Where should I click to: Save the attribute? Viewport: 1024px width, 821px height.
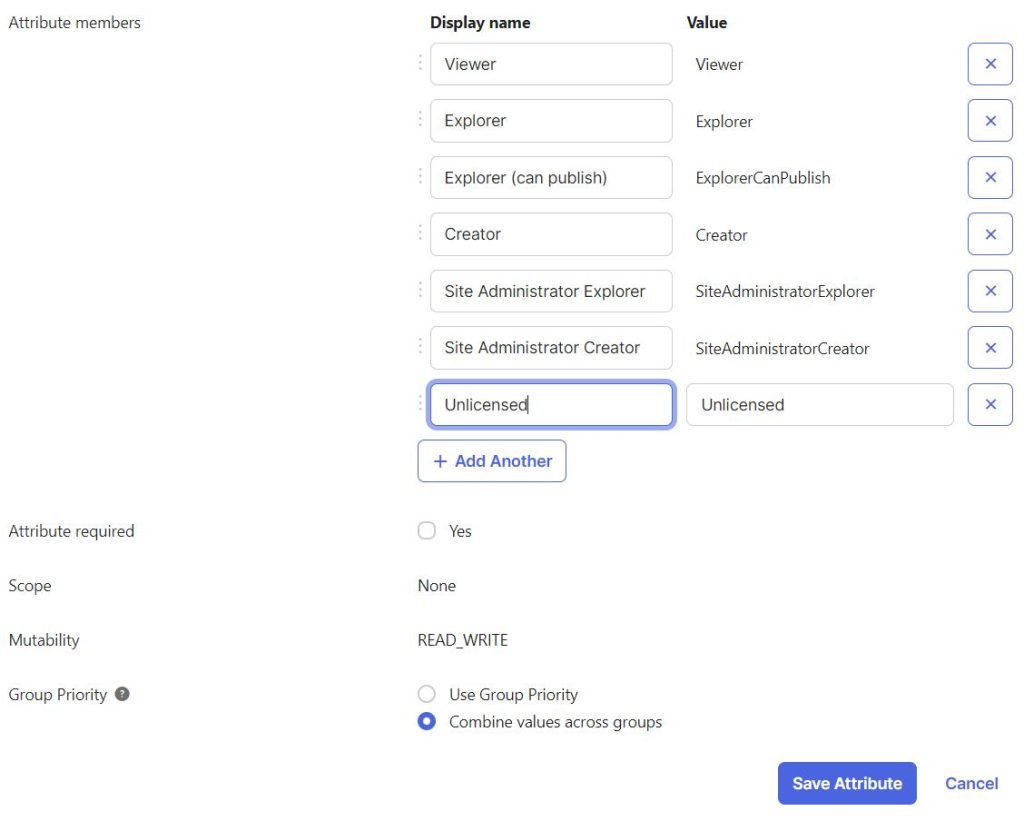[846, 783]
